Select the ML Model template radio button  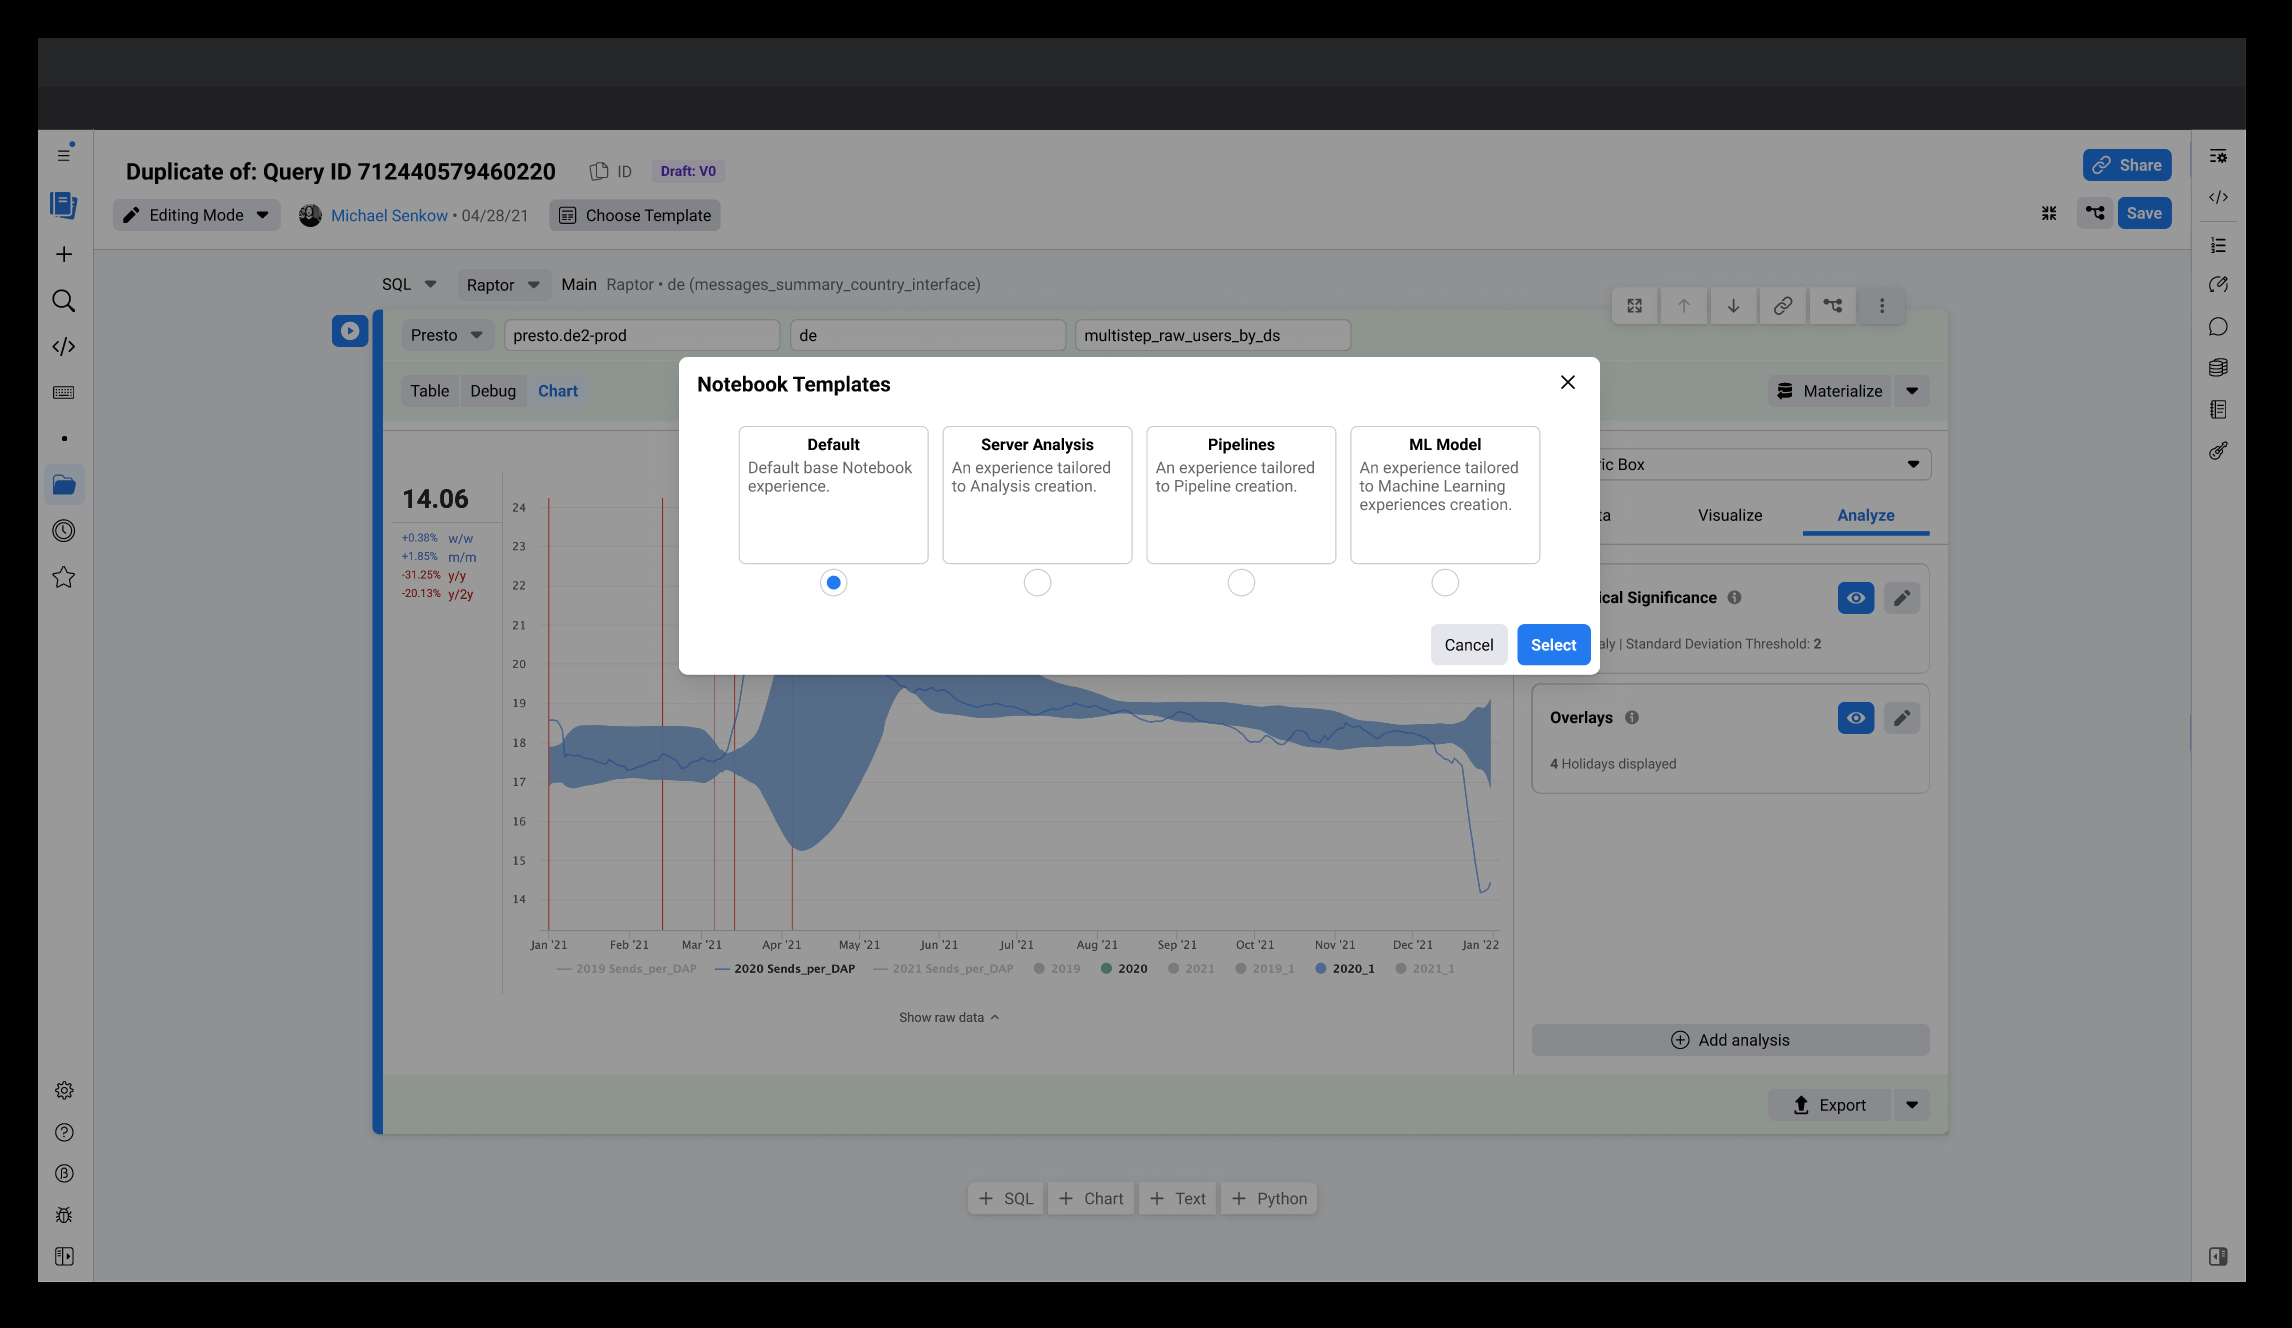tap(1444, 583)
